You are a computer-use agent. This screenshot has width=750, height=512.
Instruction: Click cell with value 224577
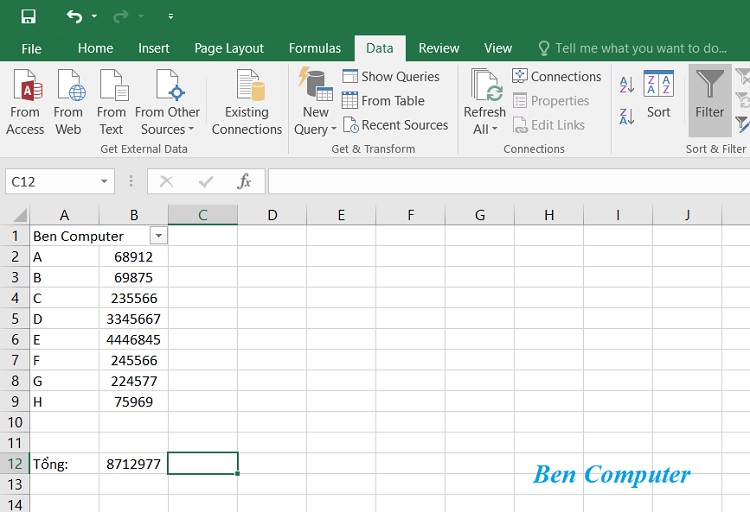pos(134,381)
